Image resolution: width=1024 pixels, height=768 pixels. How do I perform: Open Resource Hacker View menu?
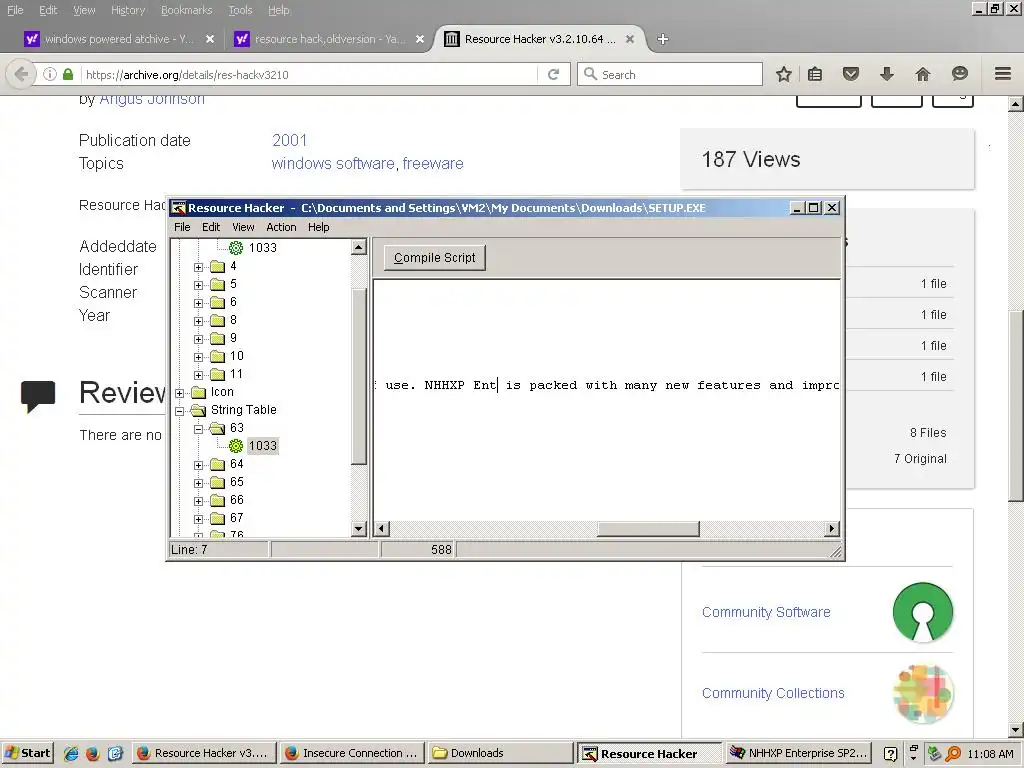[243, 227]
